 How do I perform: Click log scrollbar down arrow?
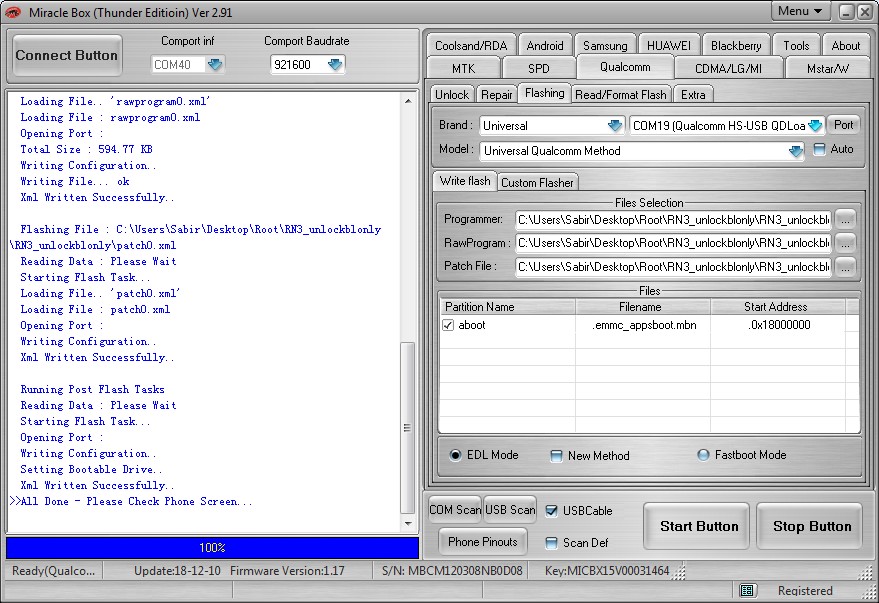pos(408,523)
